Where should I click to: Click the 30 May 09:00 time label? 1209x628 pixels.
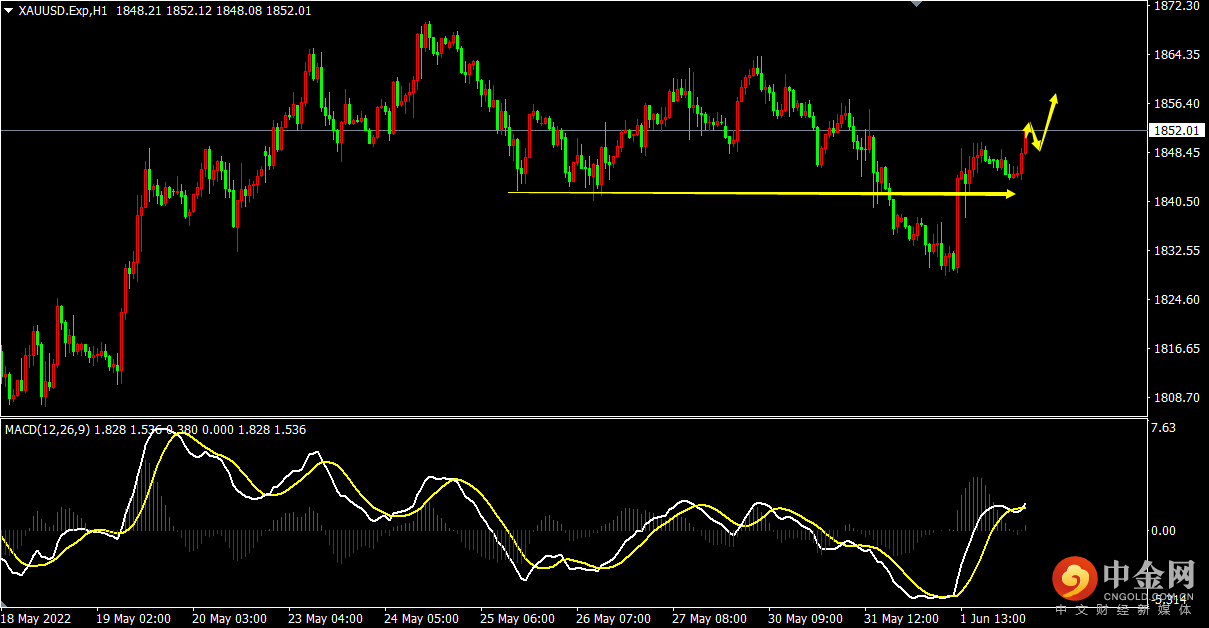pyautogui.click(x=805, y=619)
